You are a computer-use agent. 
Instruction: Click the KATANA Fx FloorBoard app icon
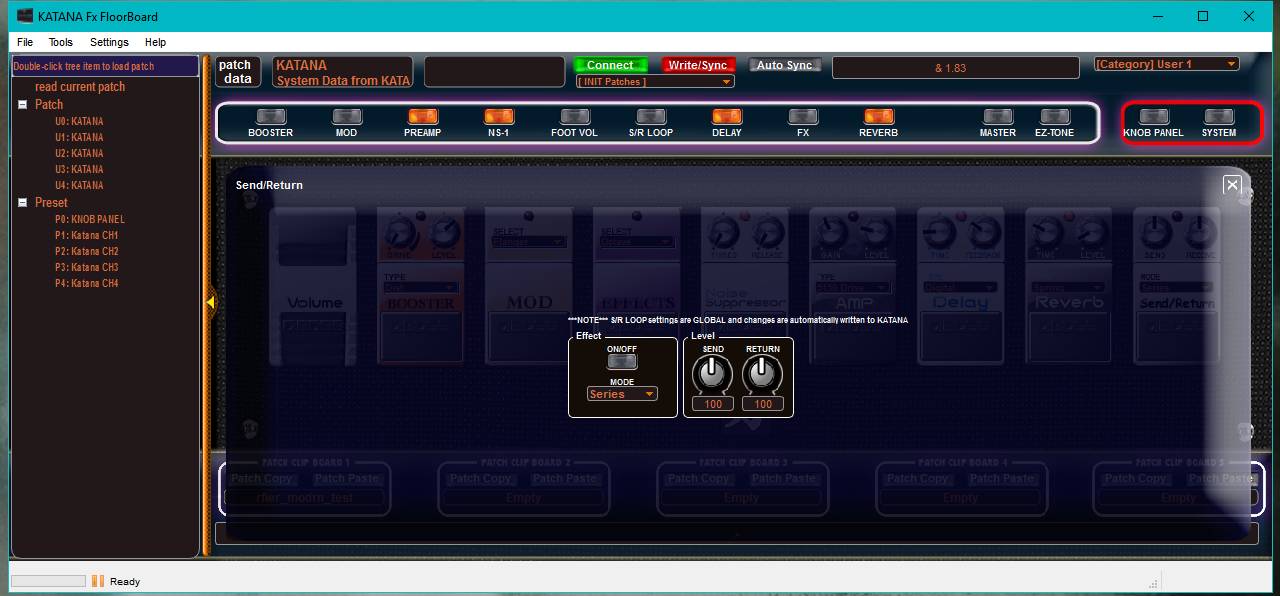click(25, 16)
